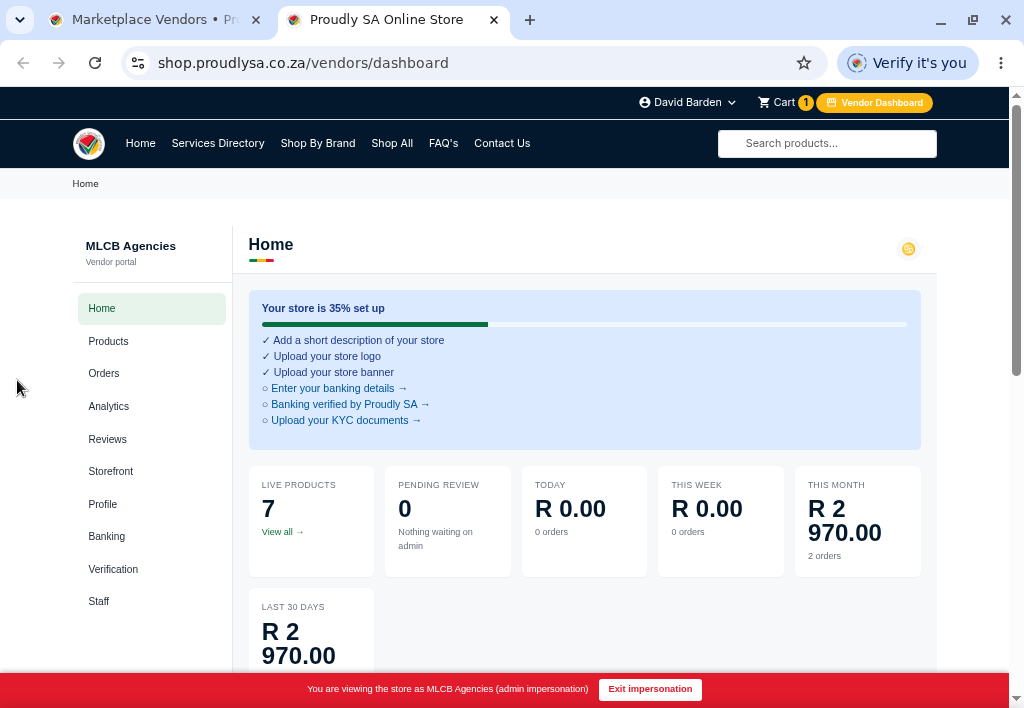Viewport: 1024px width, 708px height.
Task: Go forward in browser history
Action: coord(59,63)
